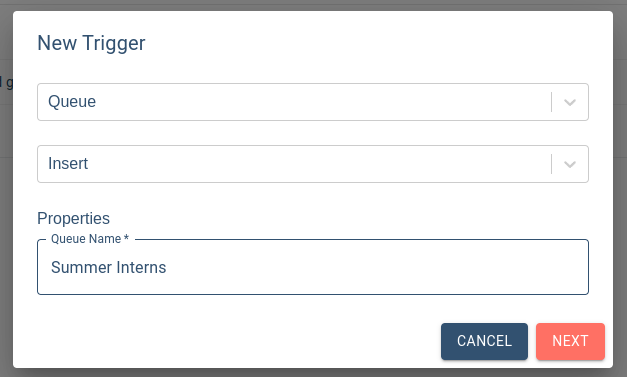Click blank space inside Queue dropdown box
Image resolution: width=627 pixels, height=377 pixels.
(x=320, y=102)
